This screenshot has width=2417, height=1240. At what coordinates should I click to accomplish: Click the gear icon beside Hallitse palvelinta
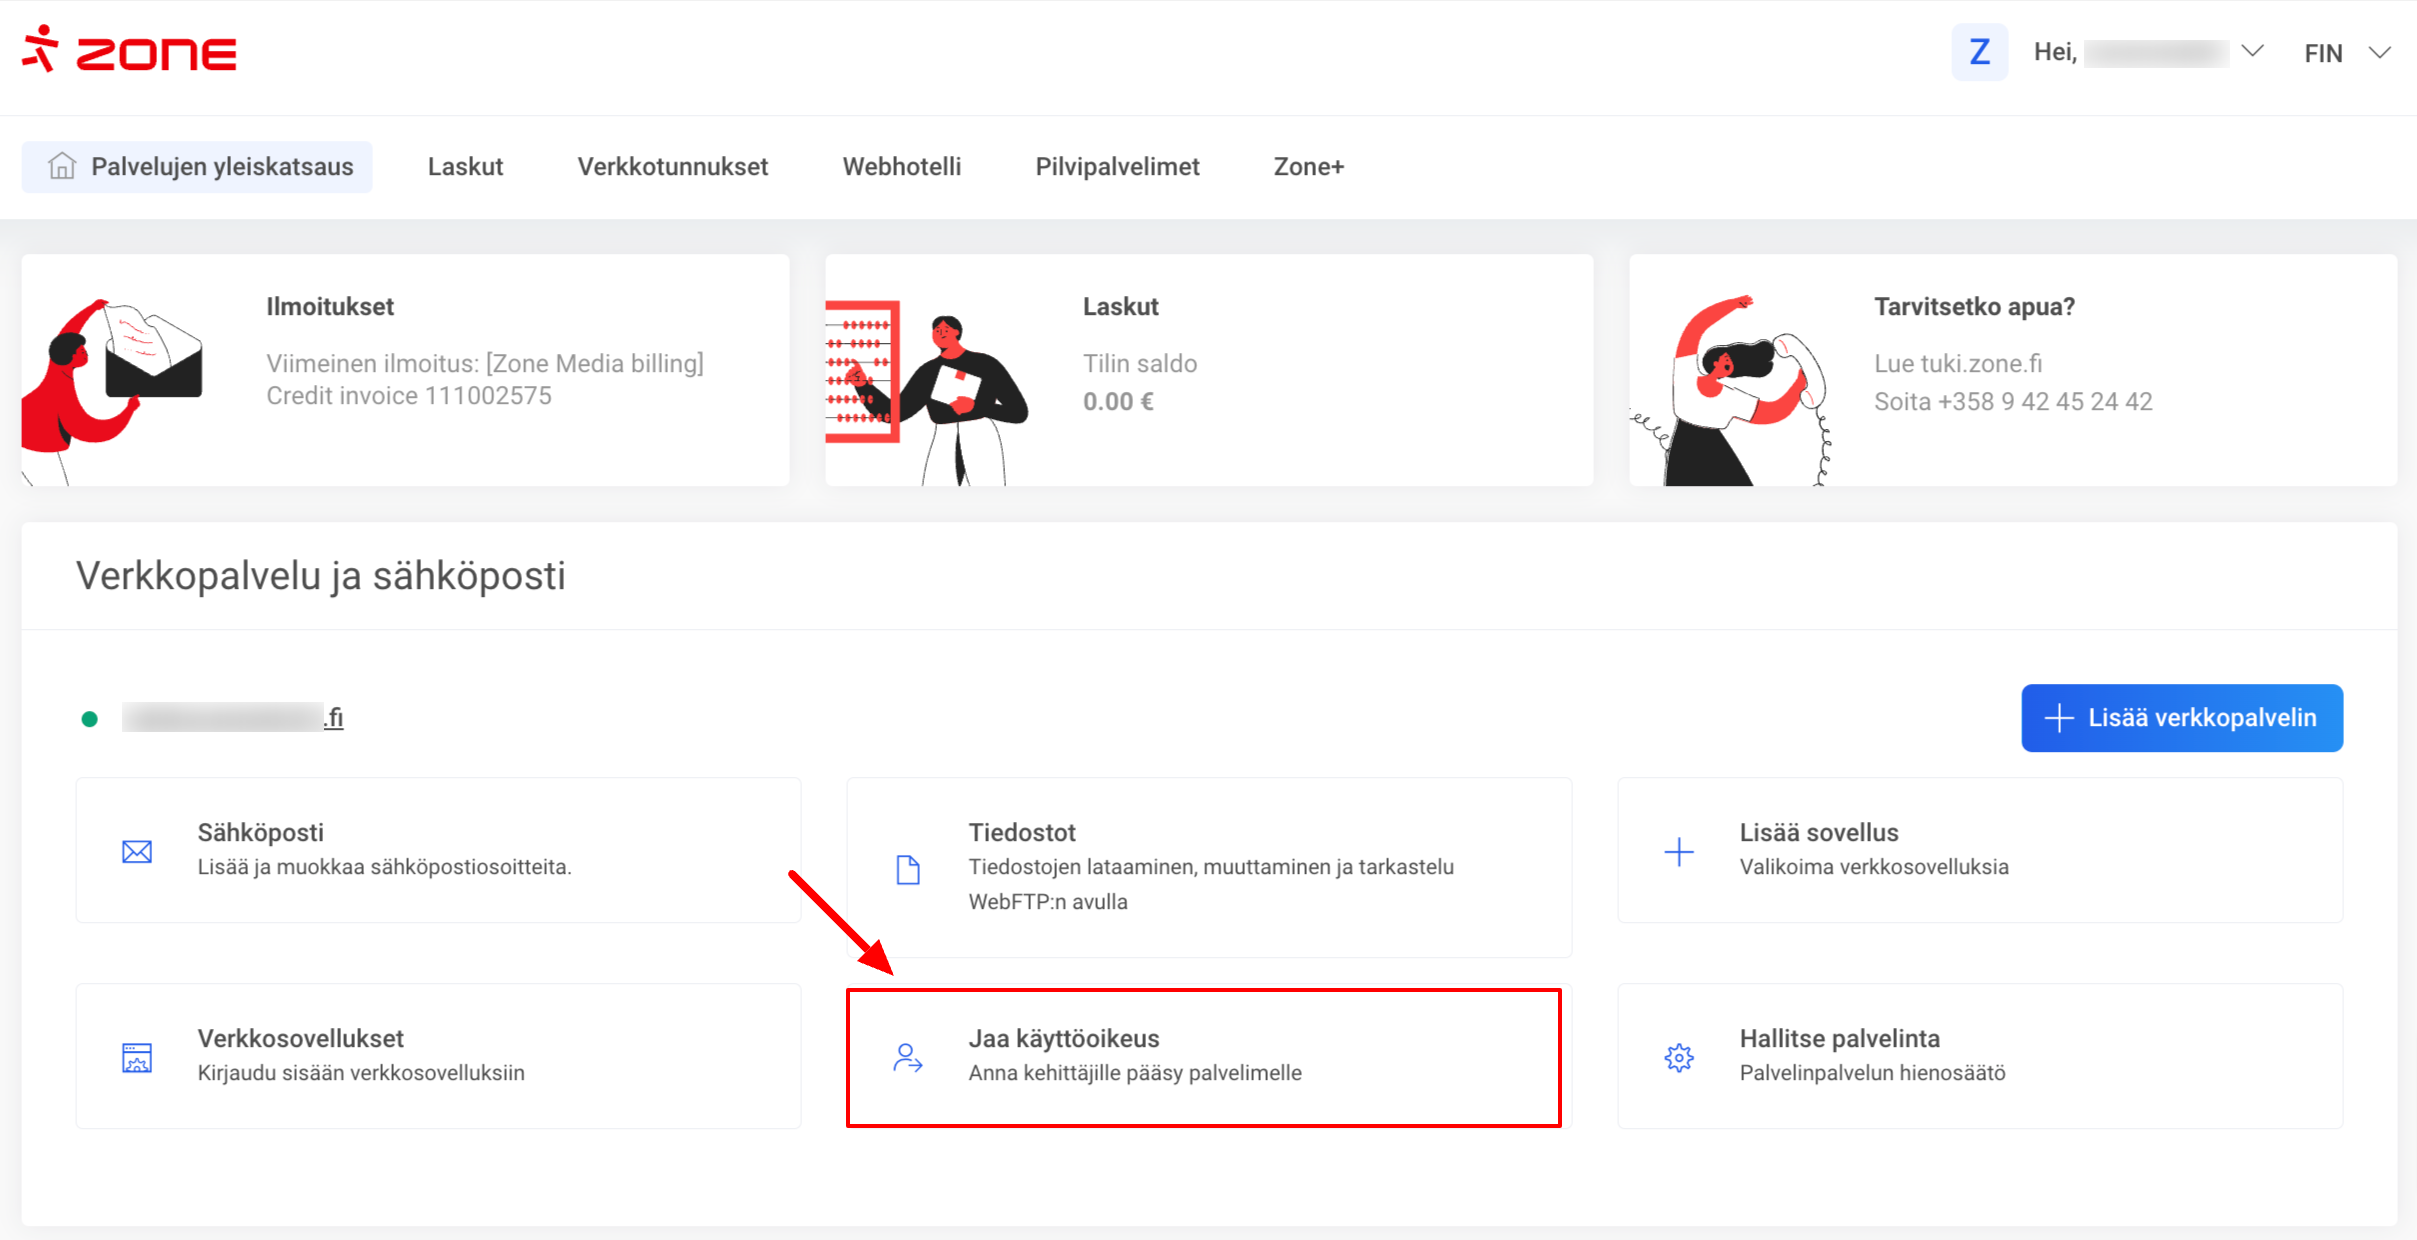pos(1679,1057)
